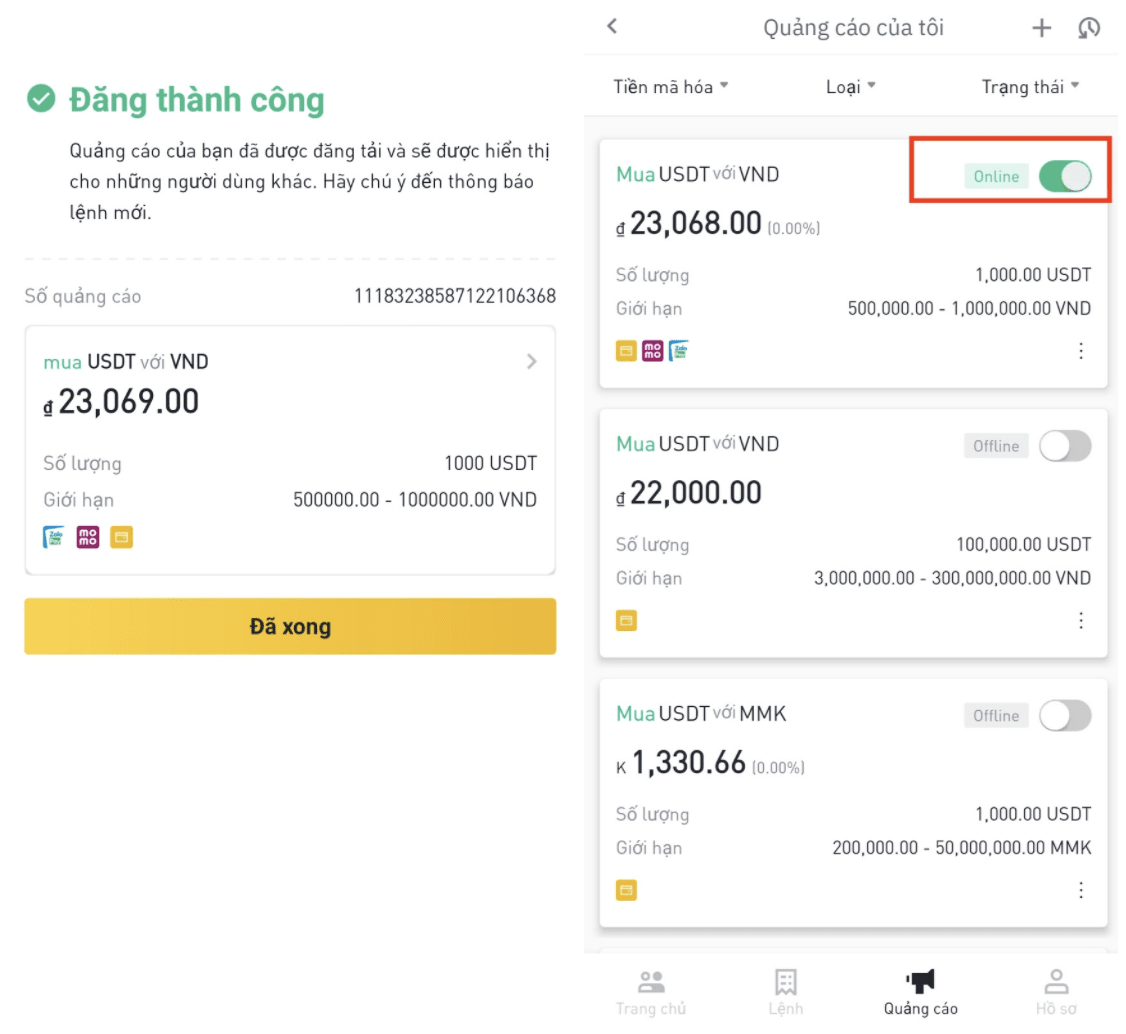Screen dimensions: 1126x1034
Task: Expand the Loại filter dropdown
Action: pos(851,87)
